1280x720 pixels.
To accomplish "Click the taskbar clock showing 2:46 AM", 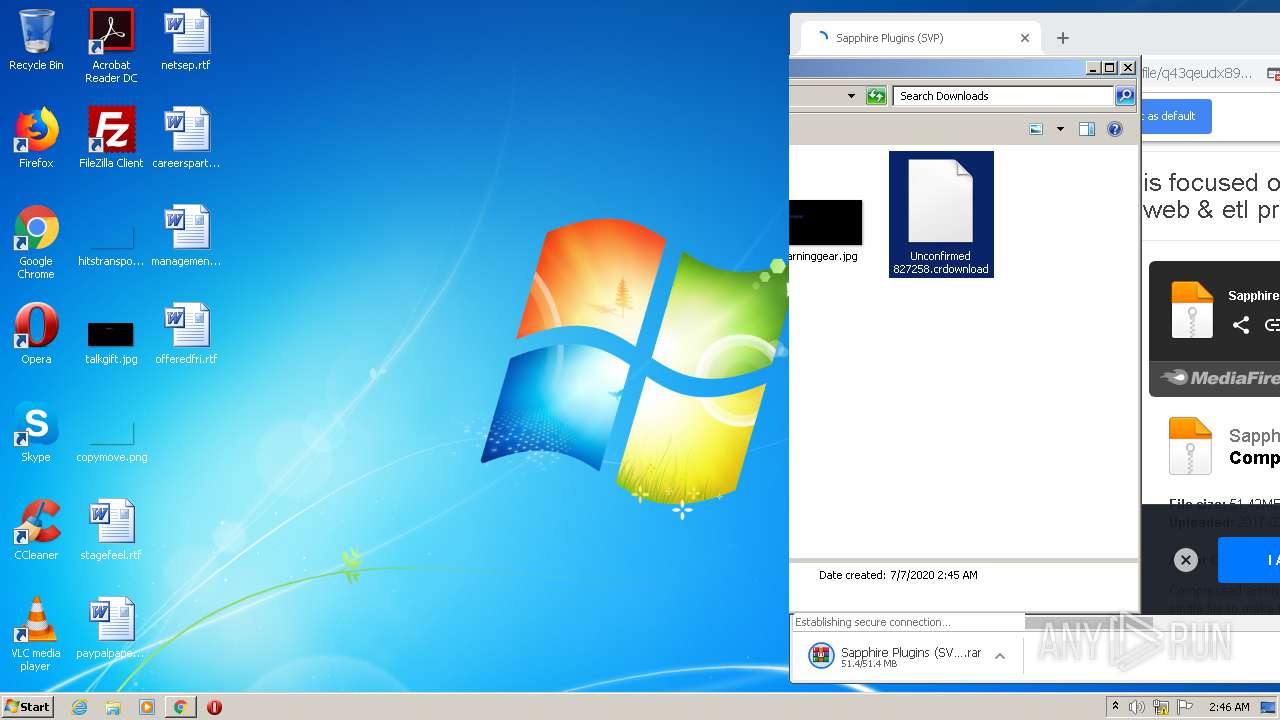I will tap(1229, 707).
